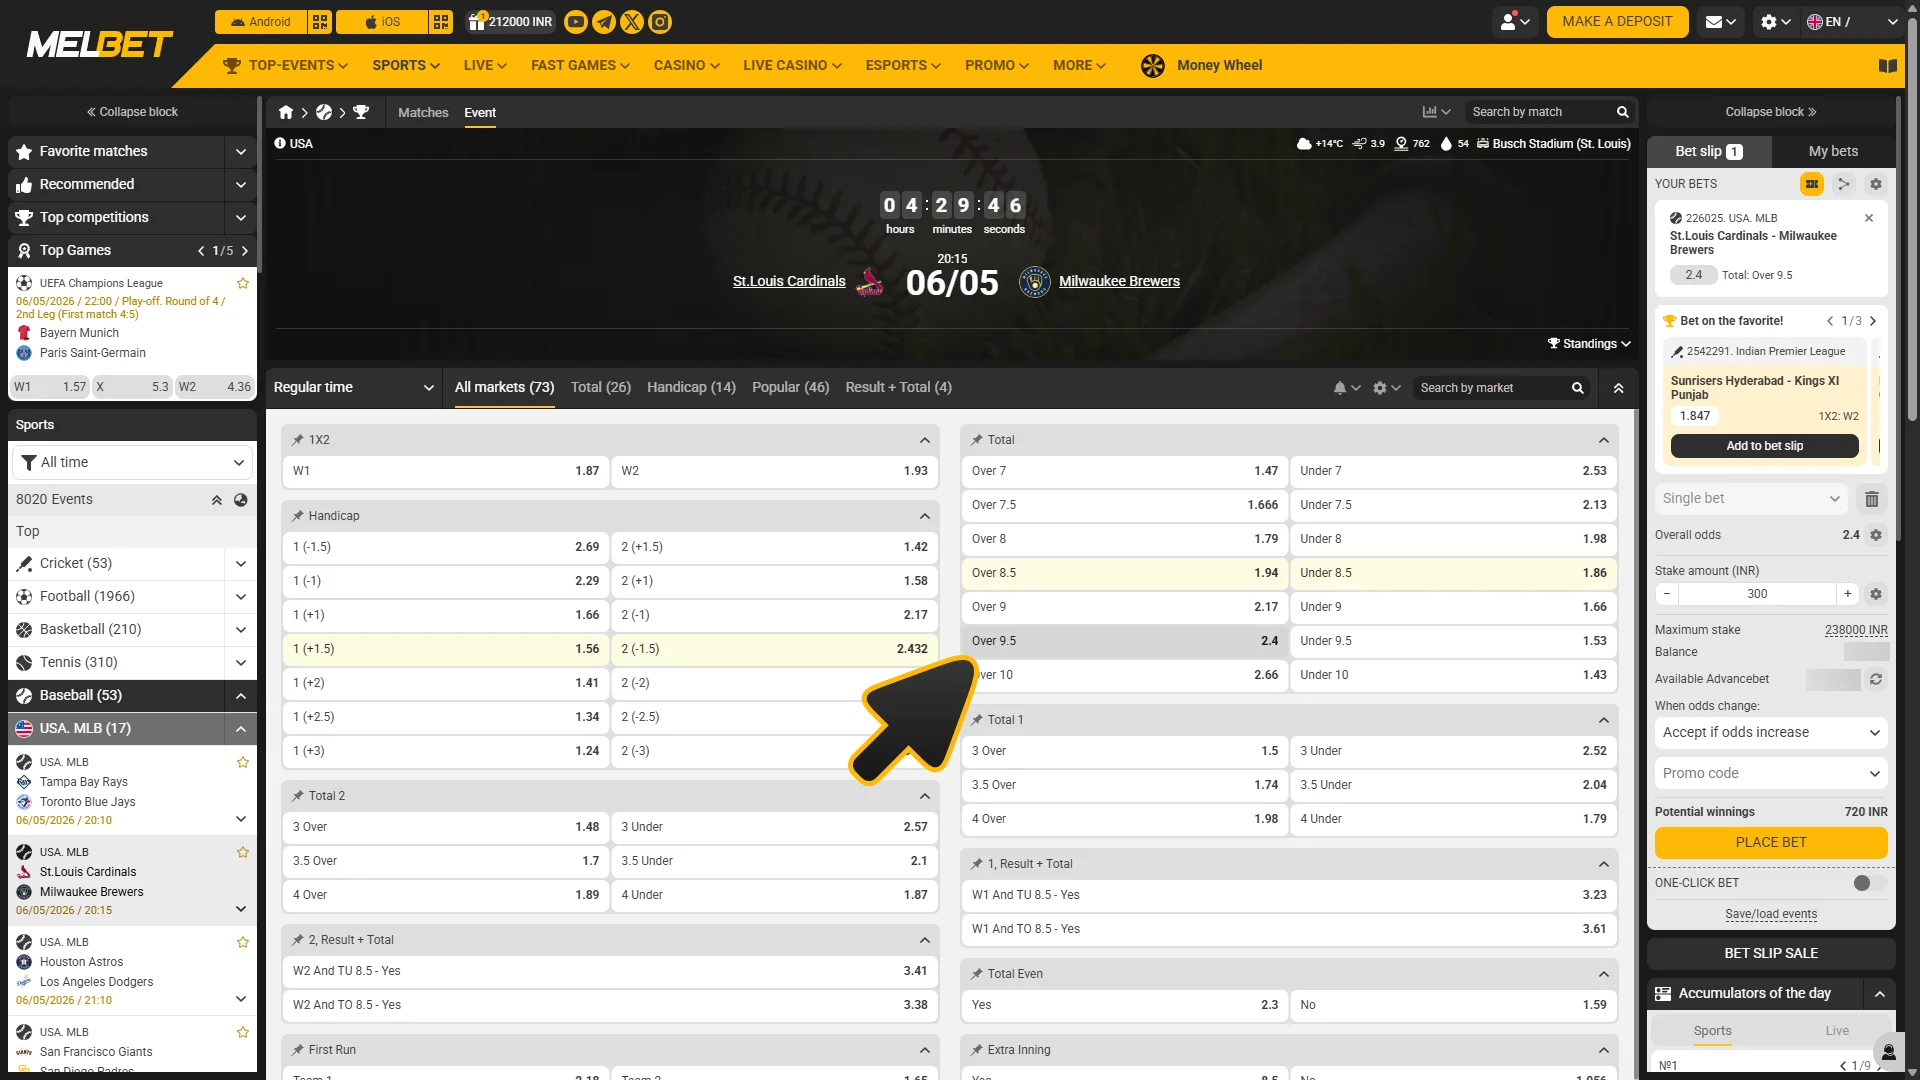Screen dimensions: 1920x1080
Task: Open the LIVE CASINO menu
Action: (x=792, y=66)
